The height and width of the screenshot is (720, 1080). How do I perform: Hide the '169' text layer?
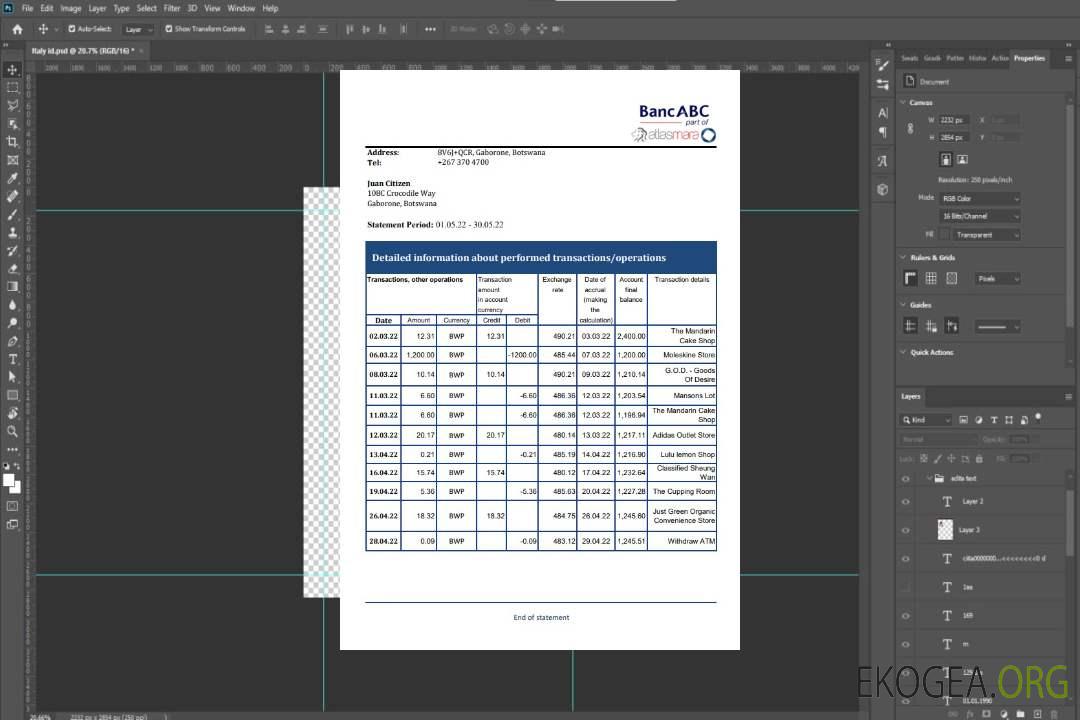[x=906, y=617]
